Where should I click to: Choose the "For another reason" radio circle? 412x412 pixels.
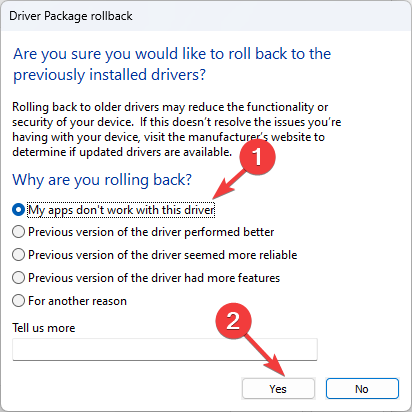[x=18, y=301]
